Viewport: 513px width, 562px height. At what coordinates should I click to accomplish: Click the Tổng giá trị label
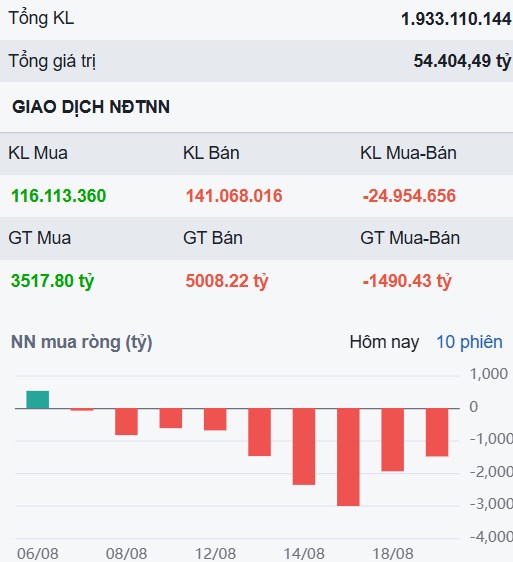pos(52,61)
